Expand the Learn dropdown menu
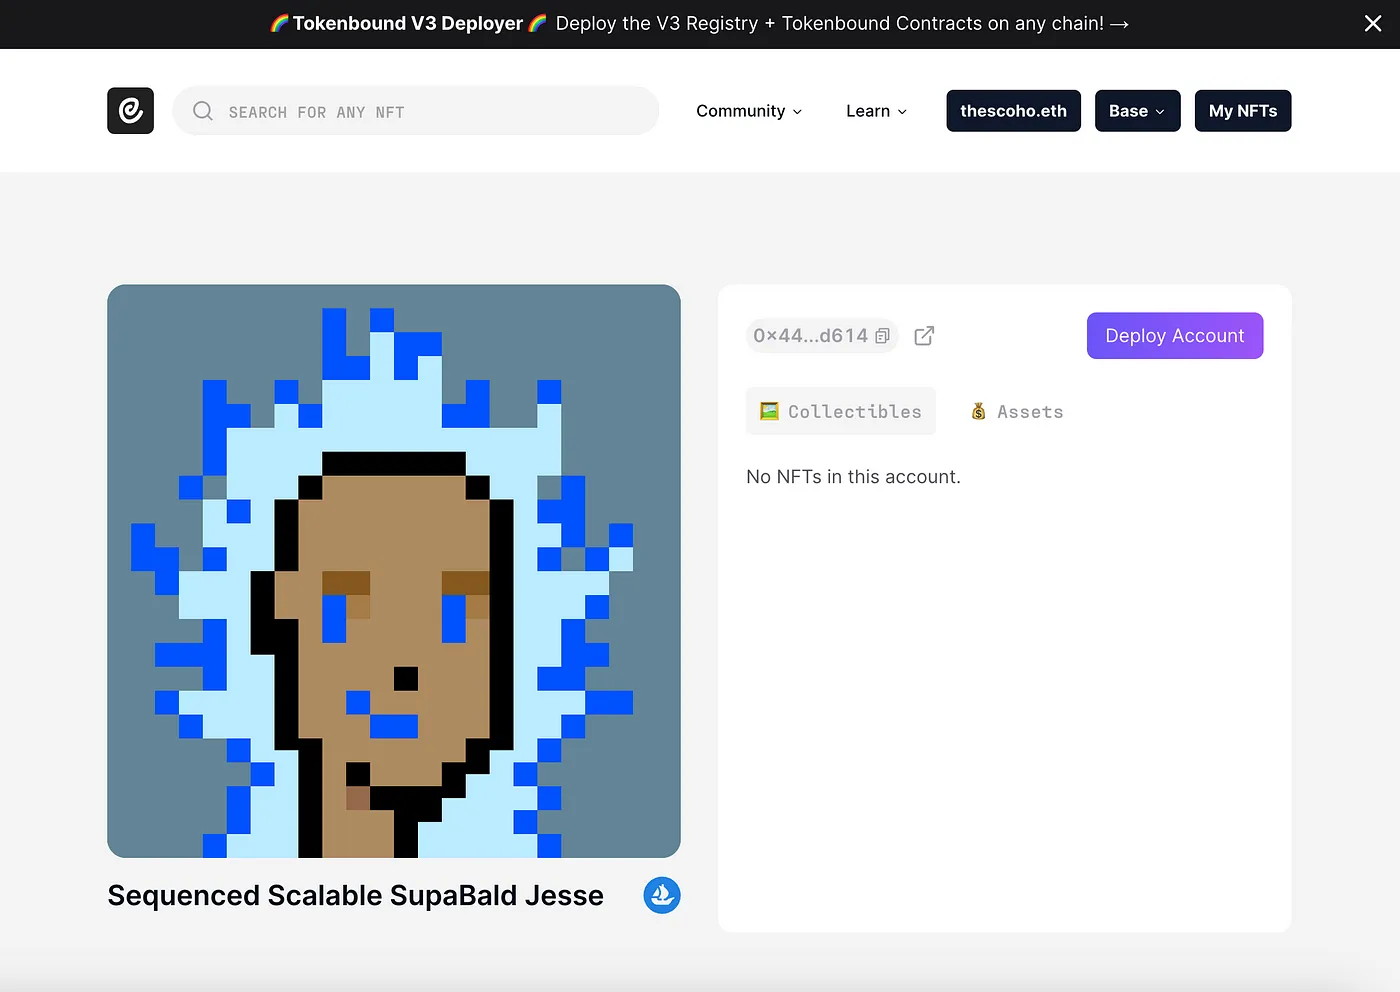This screenshot has height=992, width=1400. coord(876,111)
